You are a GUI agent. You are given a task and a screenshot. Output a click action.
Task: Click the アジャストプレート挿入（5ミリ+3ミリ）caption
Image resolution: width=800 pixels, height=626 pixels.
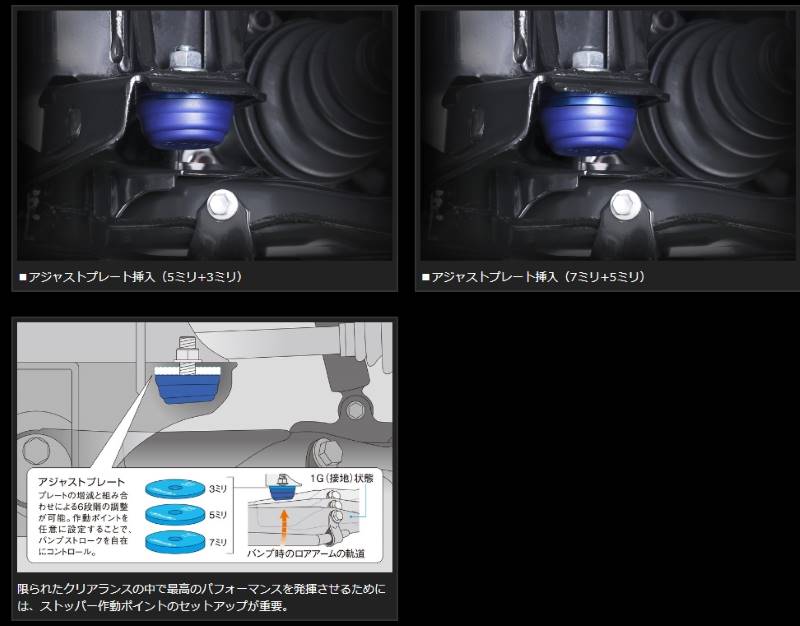click(x=131, y=276)
